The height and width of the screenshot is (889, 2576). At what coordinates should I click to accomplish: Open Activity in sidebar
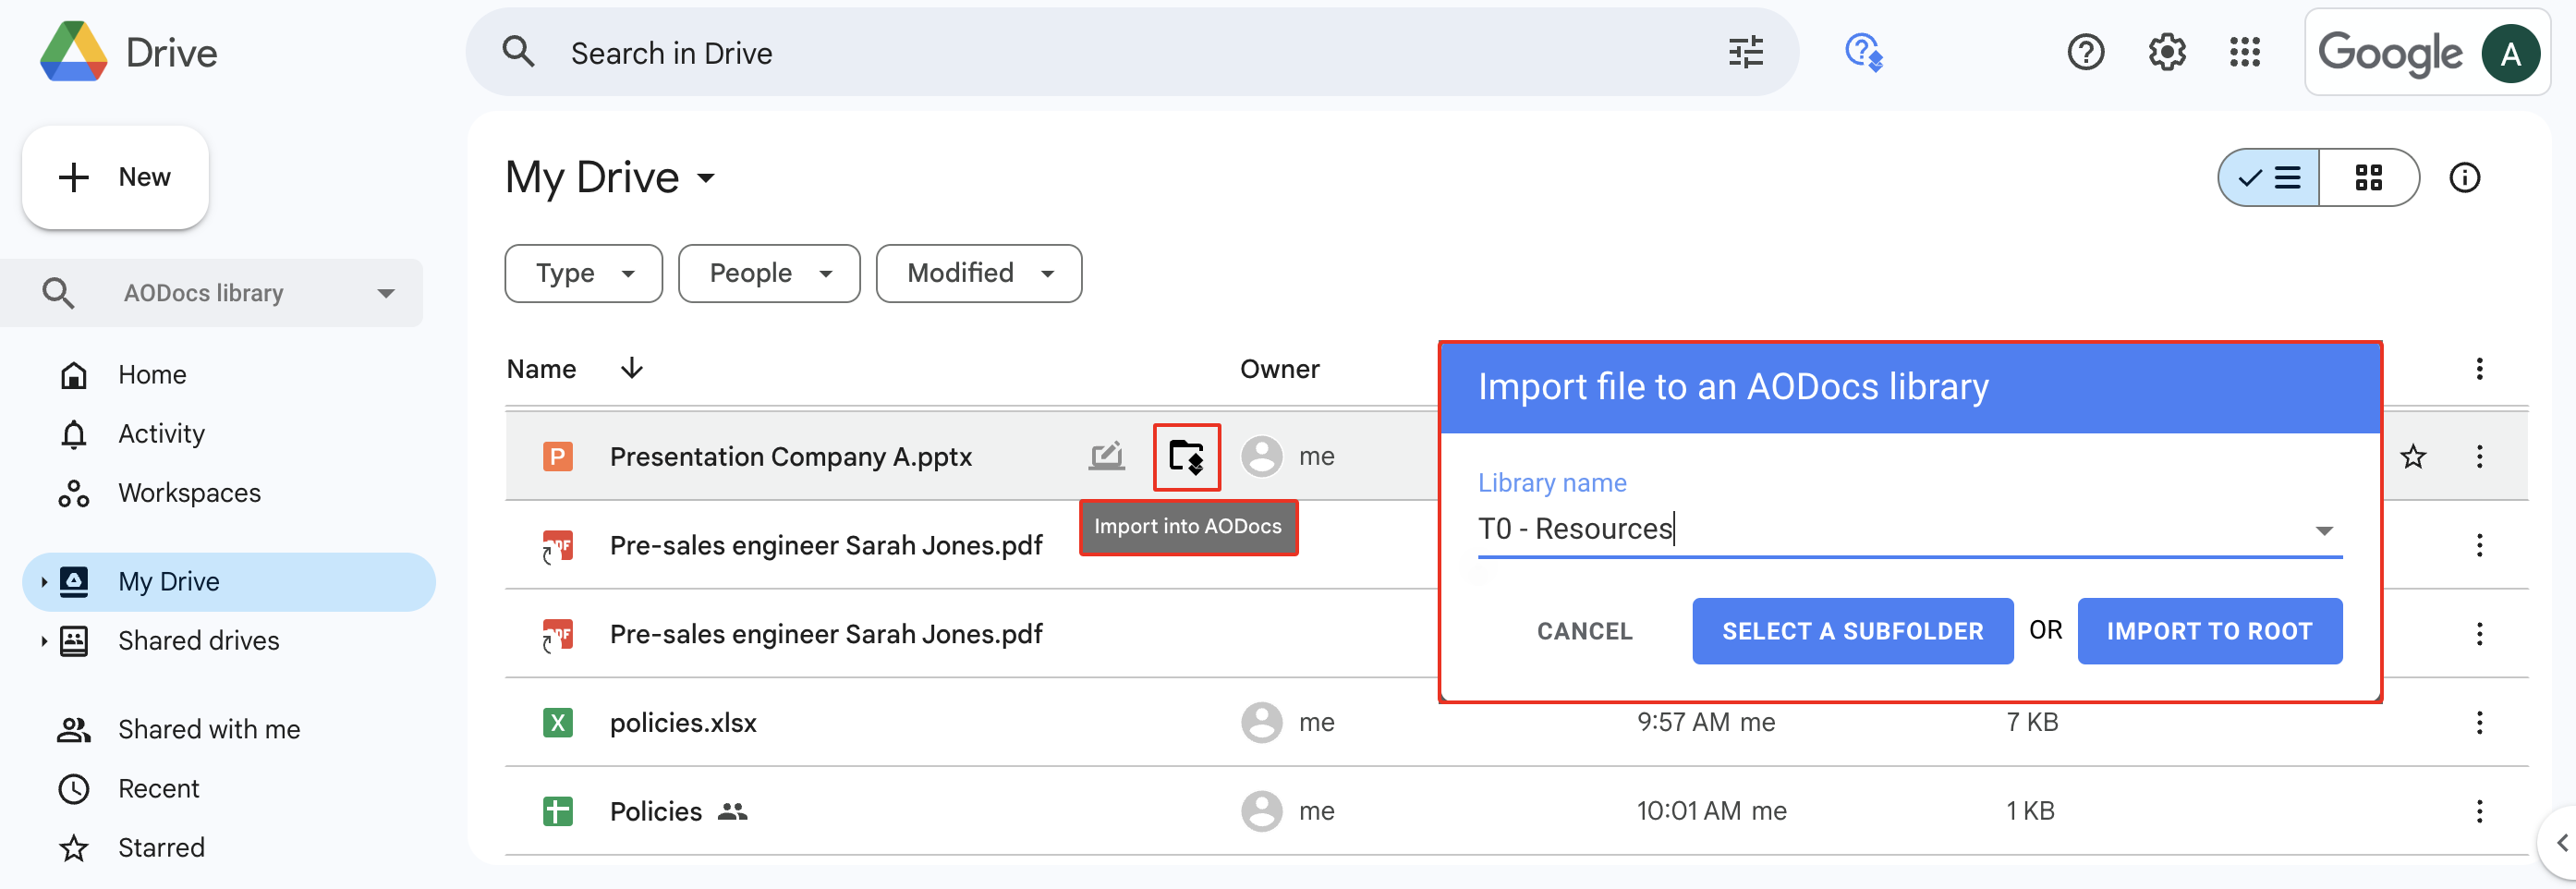tap(161, 434)
